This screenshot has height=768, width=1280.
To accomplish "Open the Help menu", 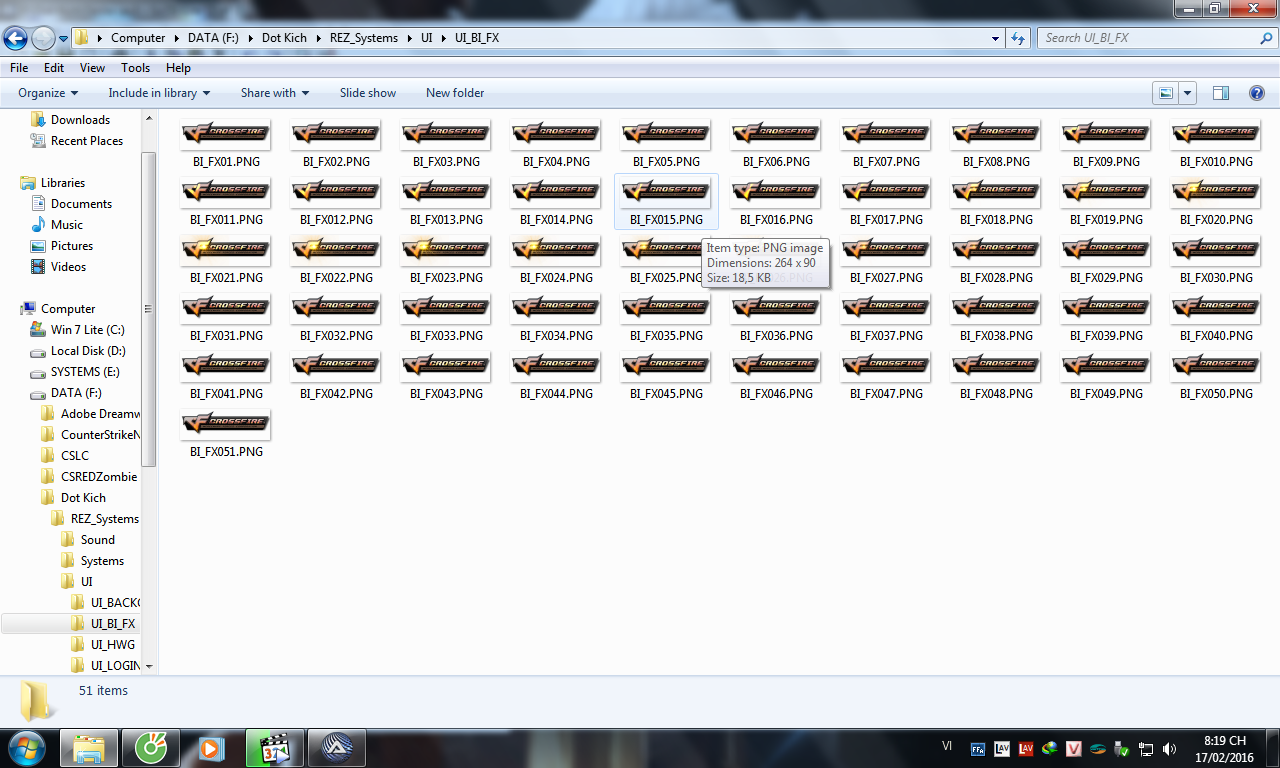I will [x=178, y=68].
